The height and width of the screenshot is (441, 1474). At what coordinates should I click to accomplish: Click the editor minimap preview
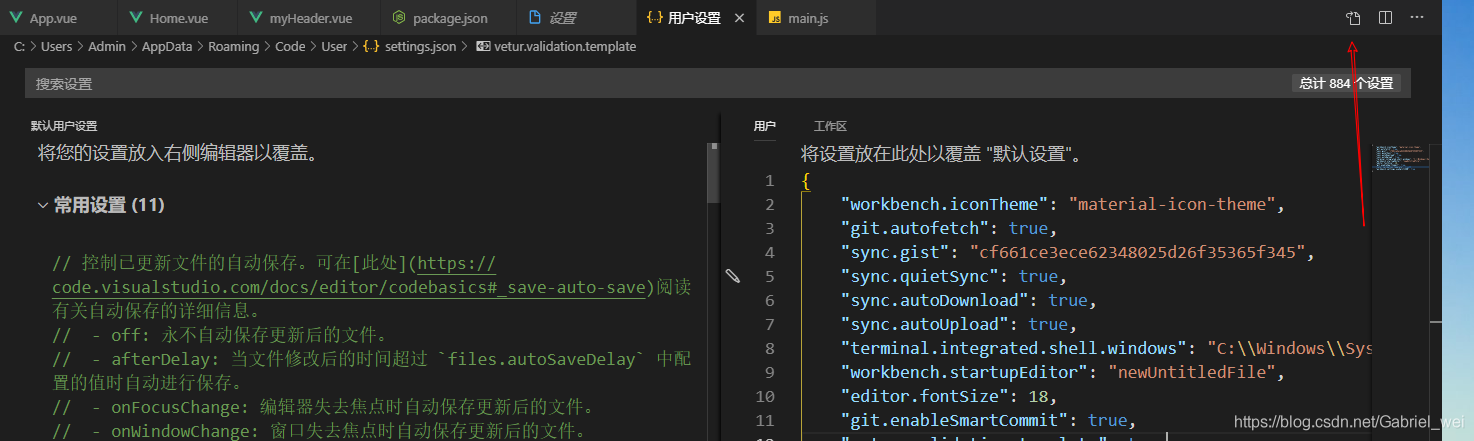click(x=1402, y=159)
